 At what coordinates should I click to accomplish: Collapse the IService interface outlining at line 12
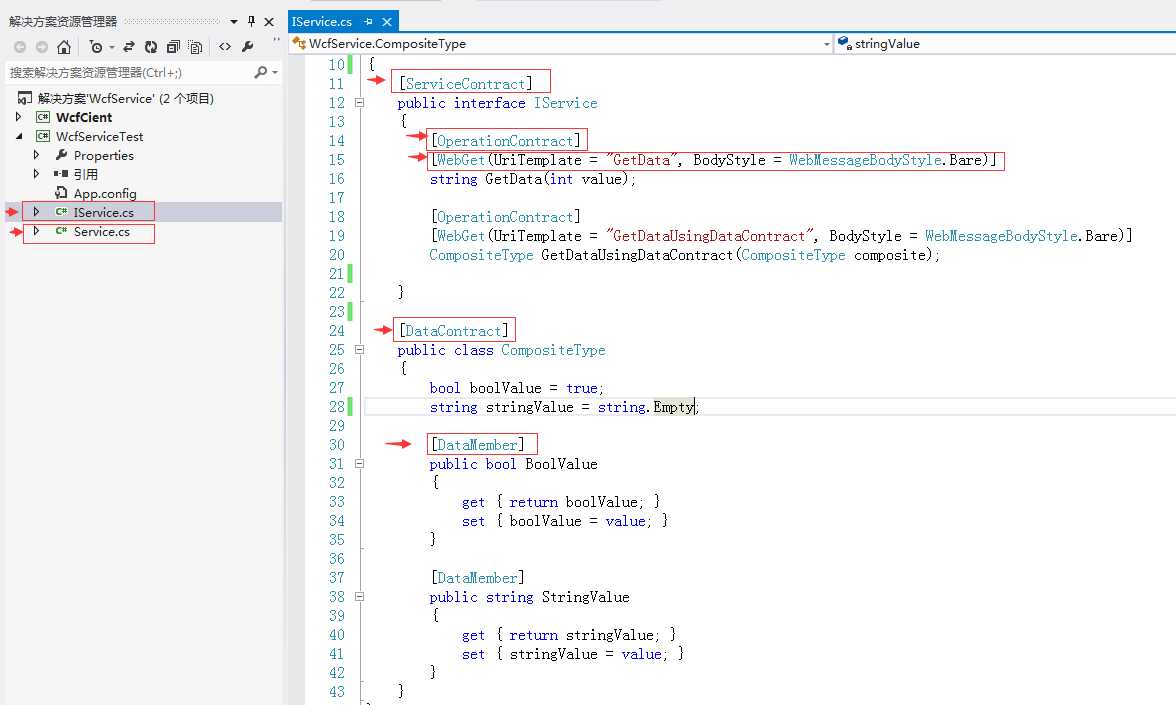click(359, 103)
